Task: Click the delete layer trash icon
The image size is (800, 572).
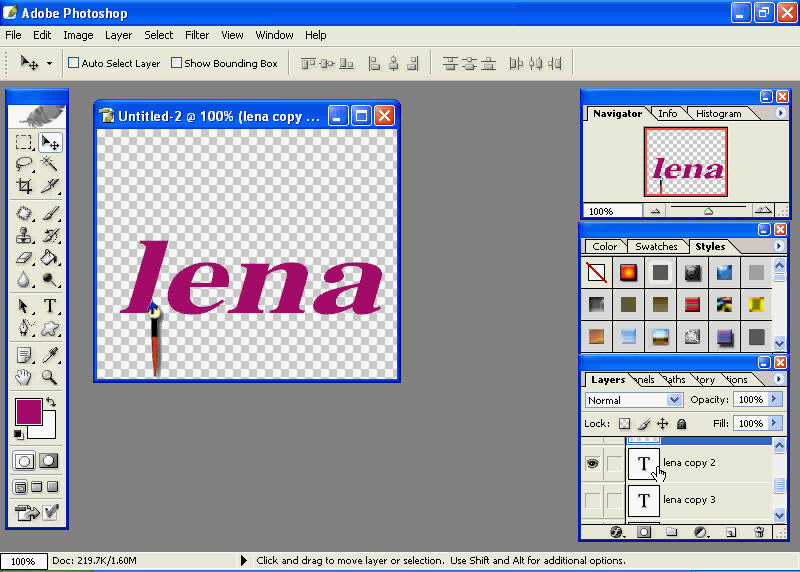Action: point(759,532)
